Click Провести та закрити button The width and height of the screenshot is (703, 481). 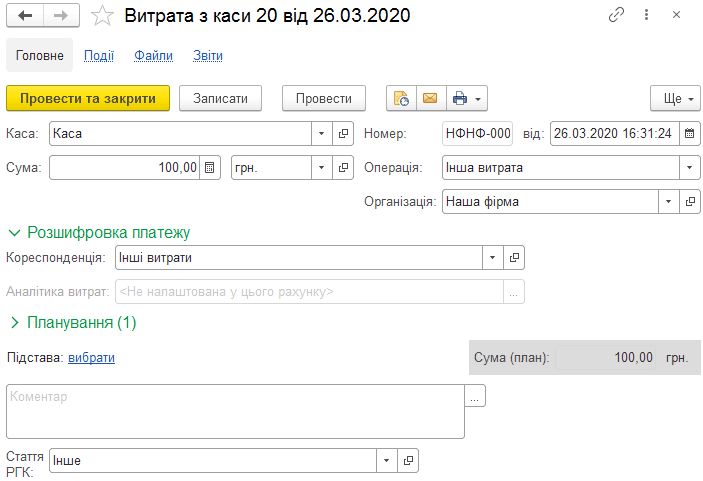coord(88,98)
